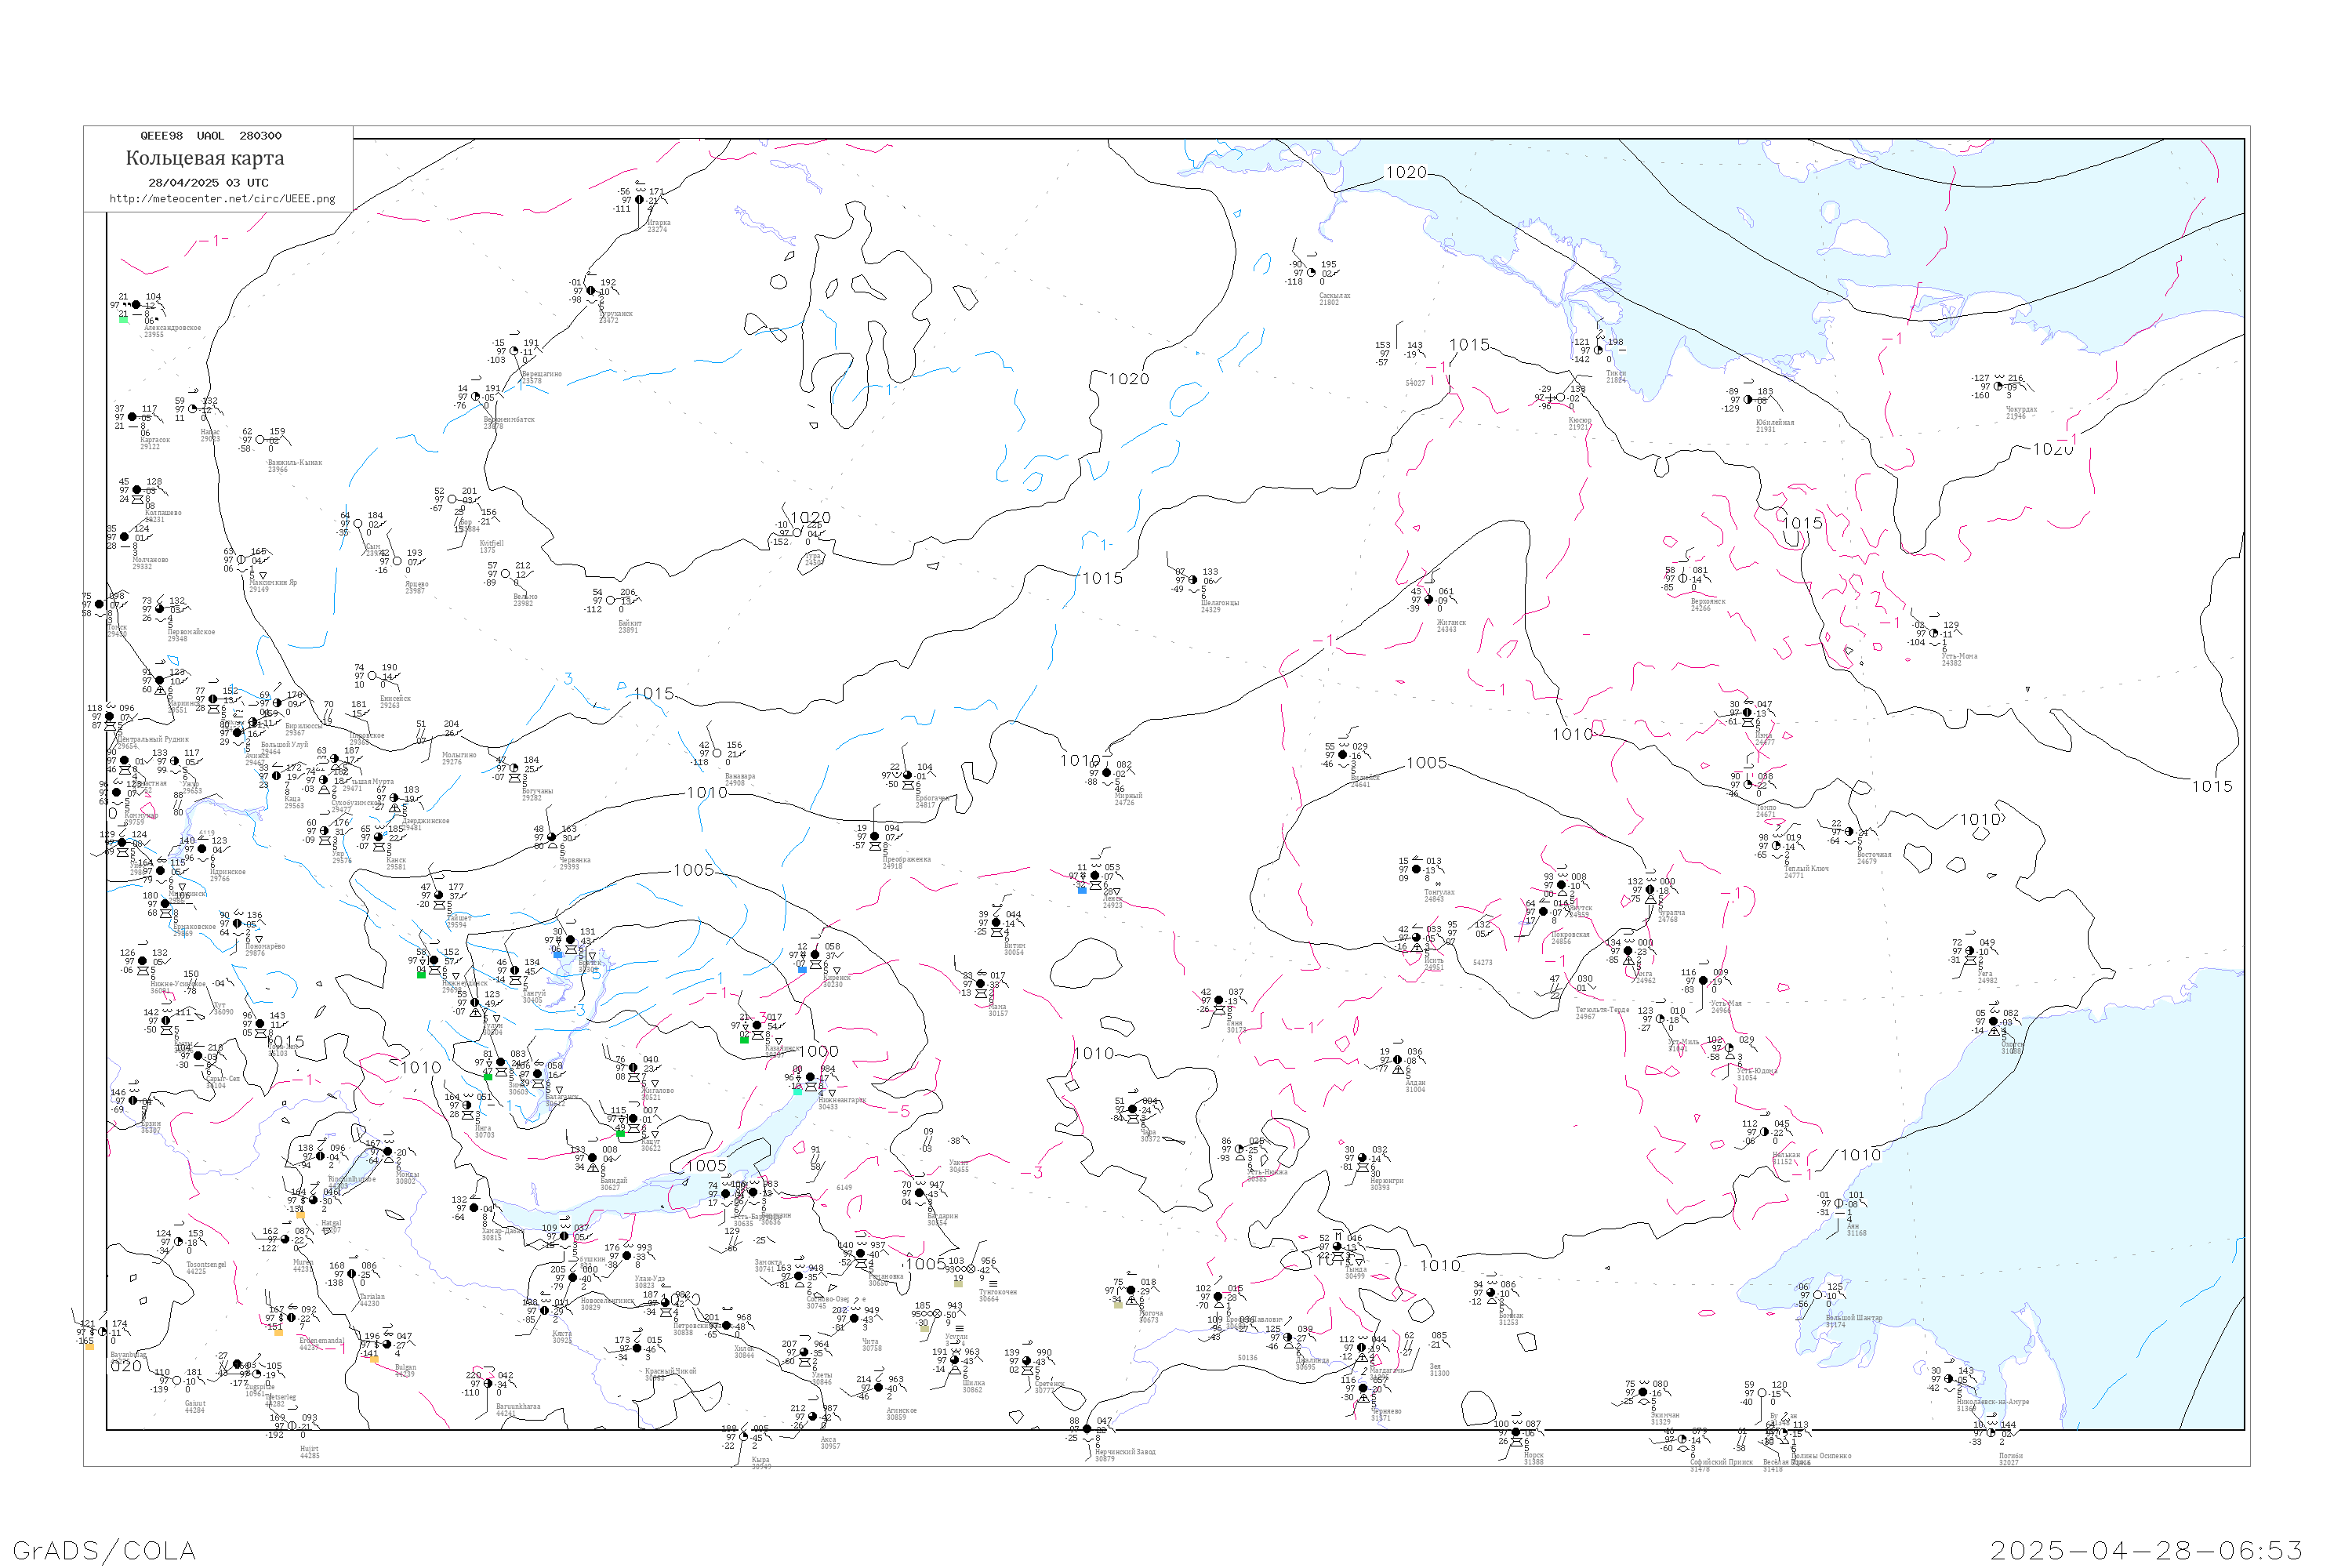Click the Саскылах station circle symbol
The image size is (2352, 1568).
click(1311, 272)
